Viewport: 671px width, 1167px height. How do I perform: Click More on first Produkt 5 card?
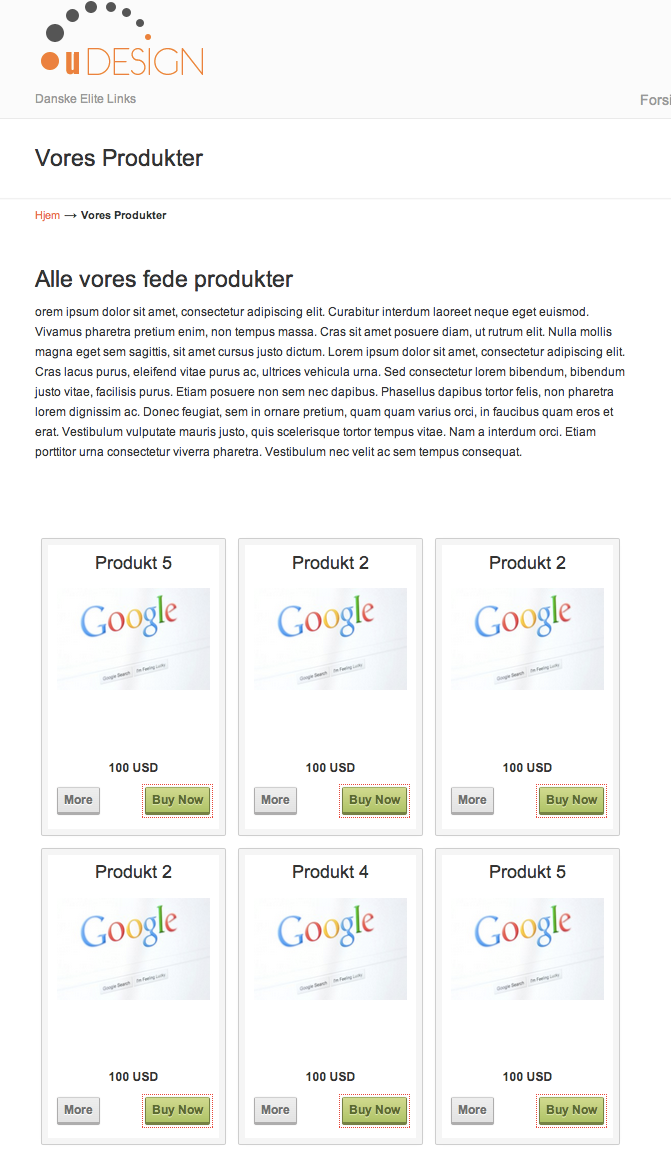click(78, 800)
